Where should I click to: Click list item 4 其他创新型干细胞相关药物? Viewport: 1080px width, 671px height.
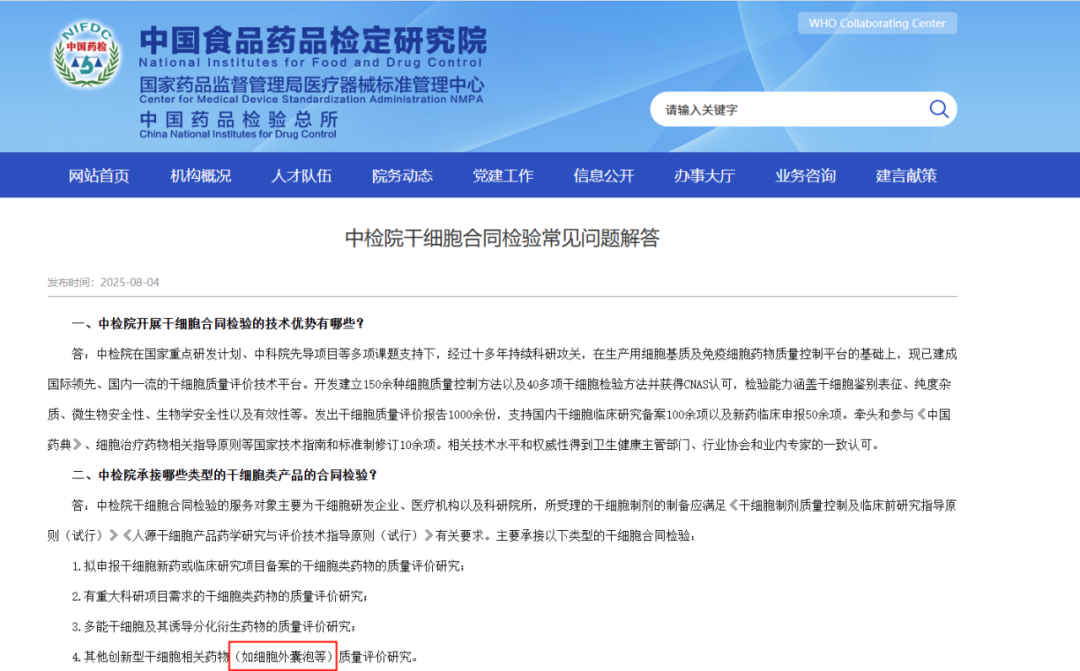point(245,657)
